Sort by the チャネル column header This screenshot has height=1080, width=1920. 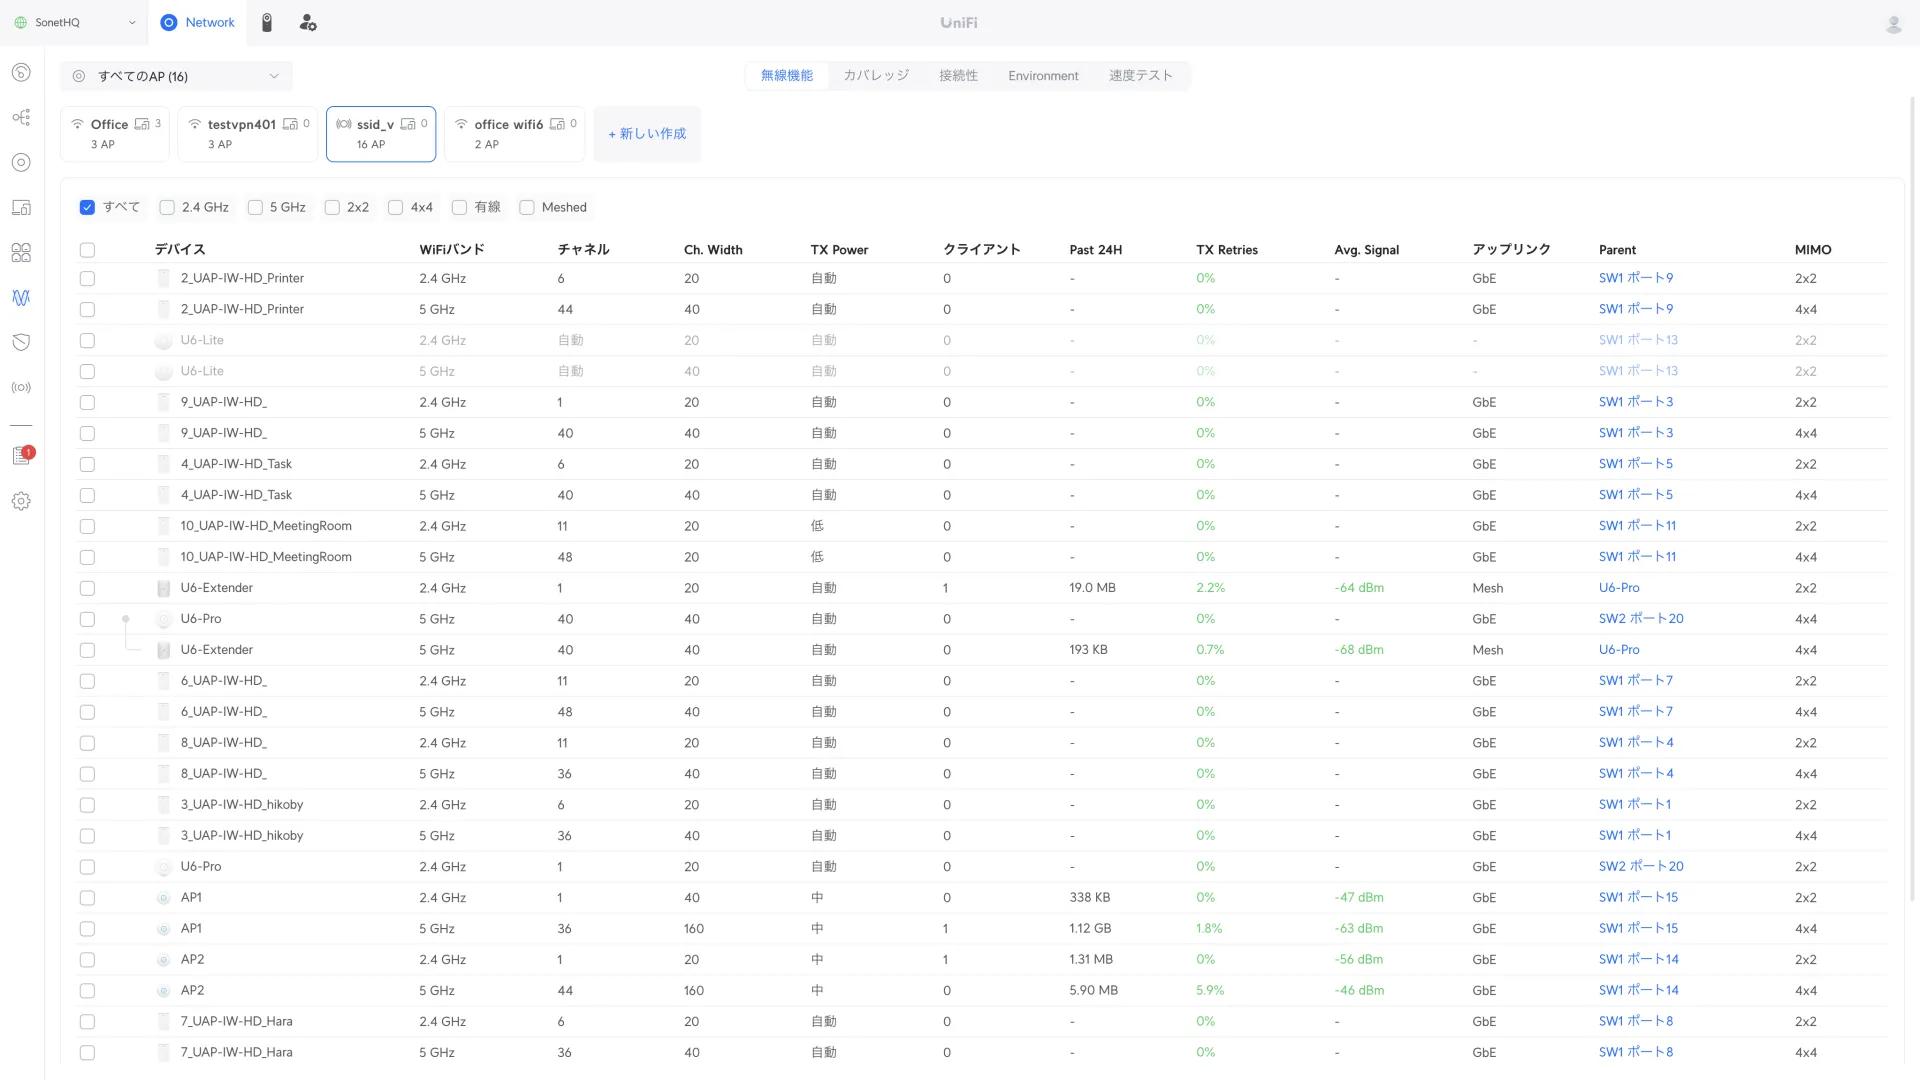(x=583, y=250)
